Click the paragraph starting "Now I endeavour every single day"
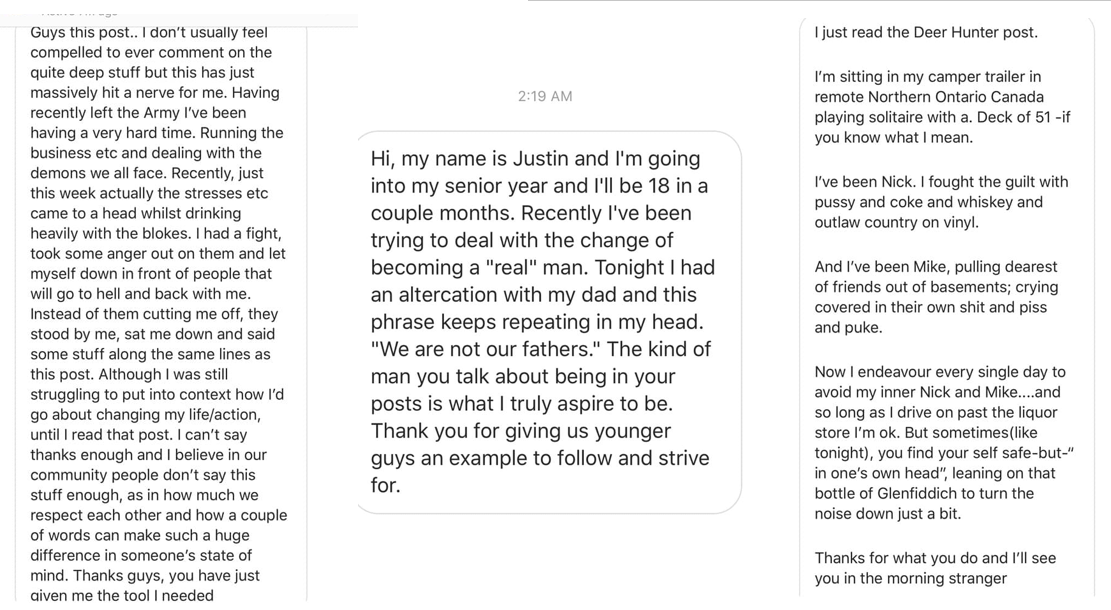This screenshot has width=1111, height=610. point(943,442)
